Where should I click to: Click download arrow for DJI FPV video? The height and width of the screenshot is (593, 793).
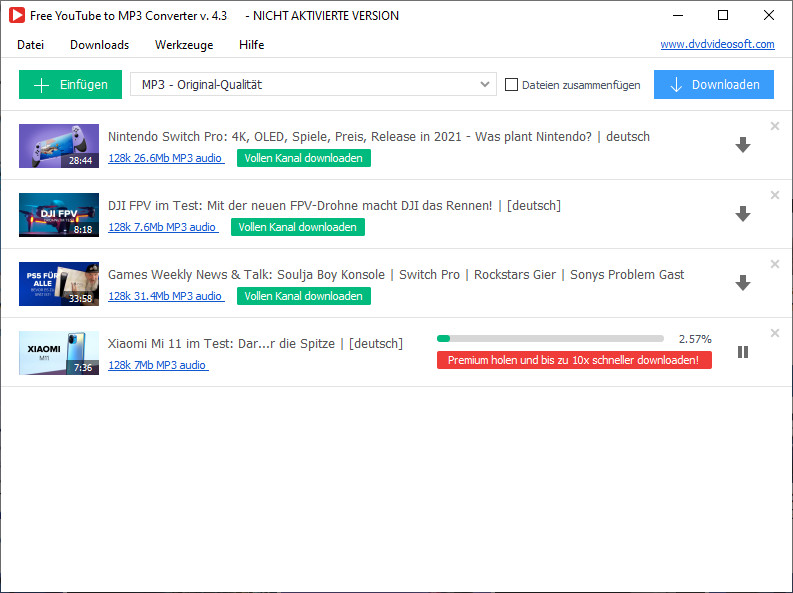click(742, 214)
